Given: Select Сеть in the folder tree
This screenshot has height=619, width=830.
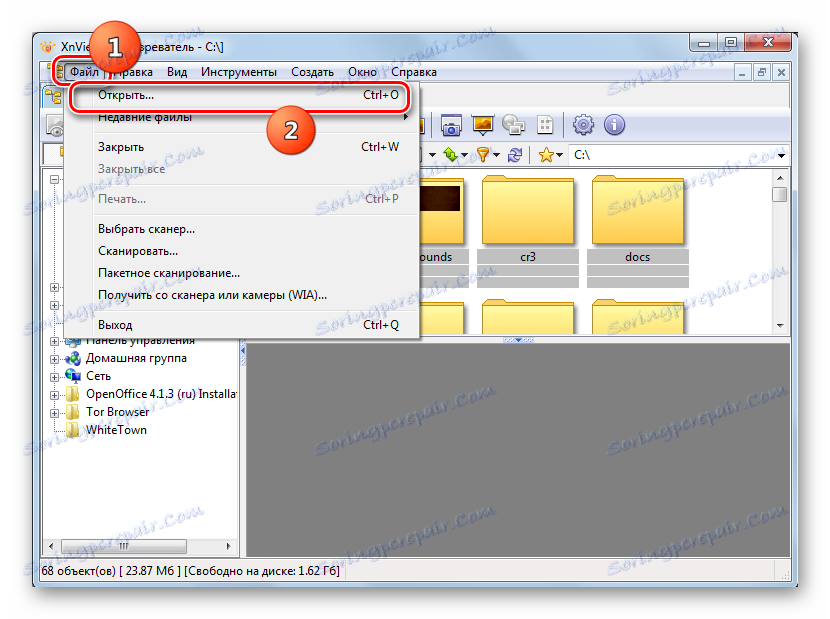Looking at the screenshot, I should (98, 376).
